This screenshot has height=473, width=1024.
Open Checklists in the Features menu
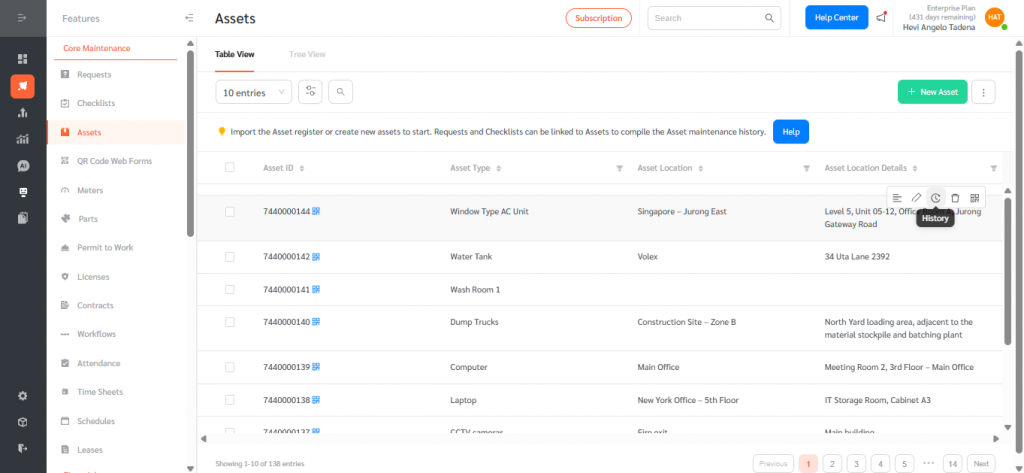[x=96, y=103]
